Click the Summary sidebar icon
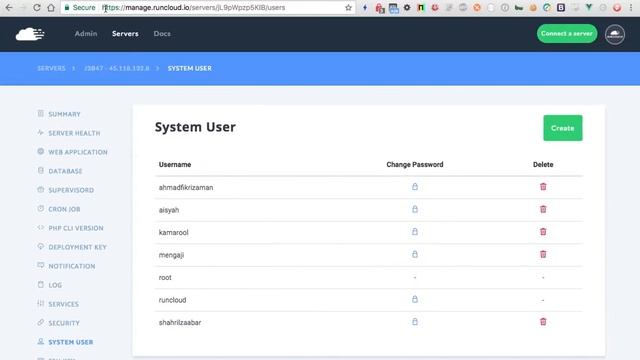 40,113
